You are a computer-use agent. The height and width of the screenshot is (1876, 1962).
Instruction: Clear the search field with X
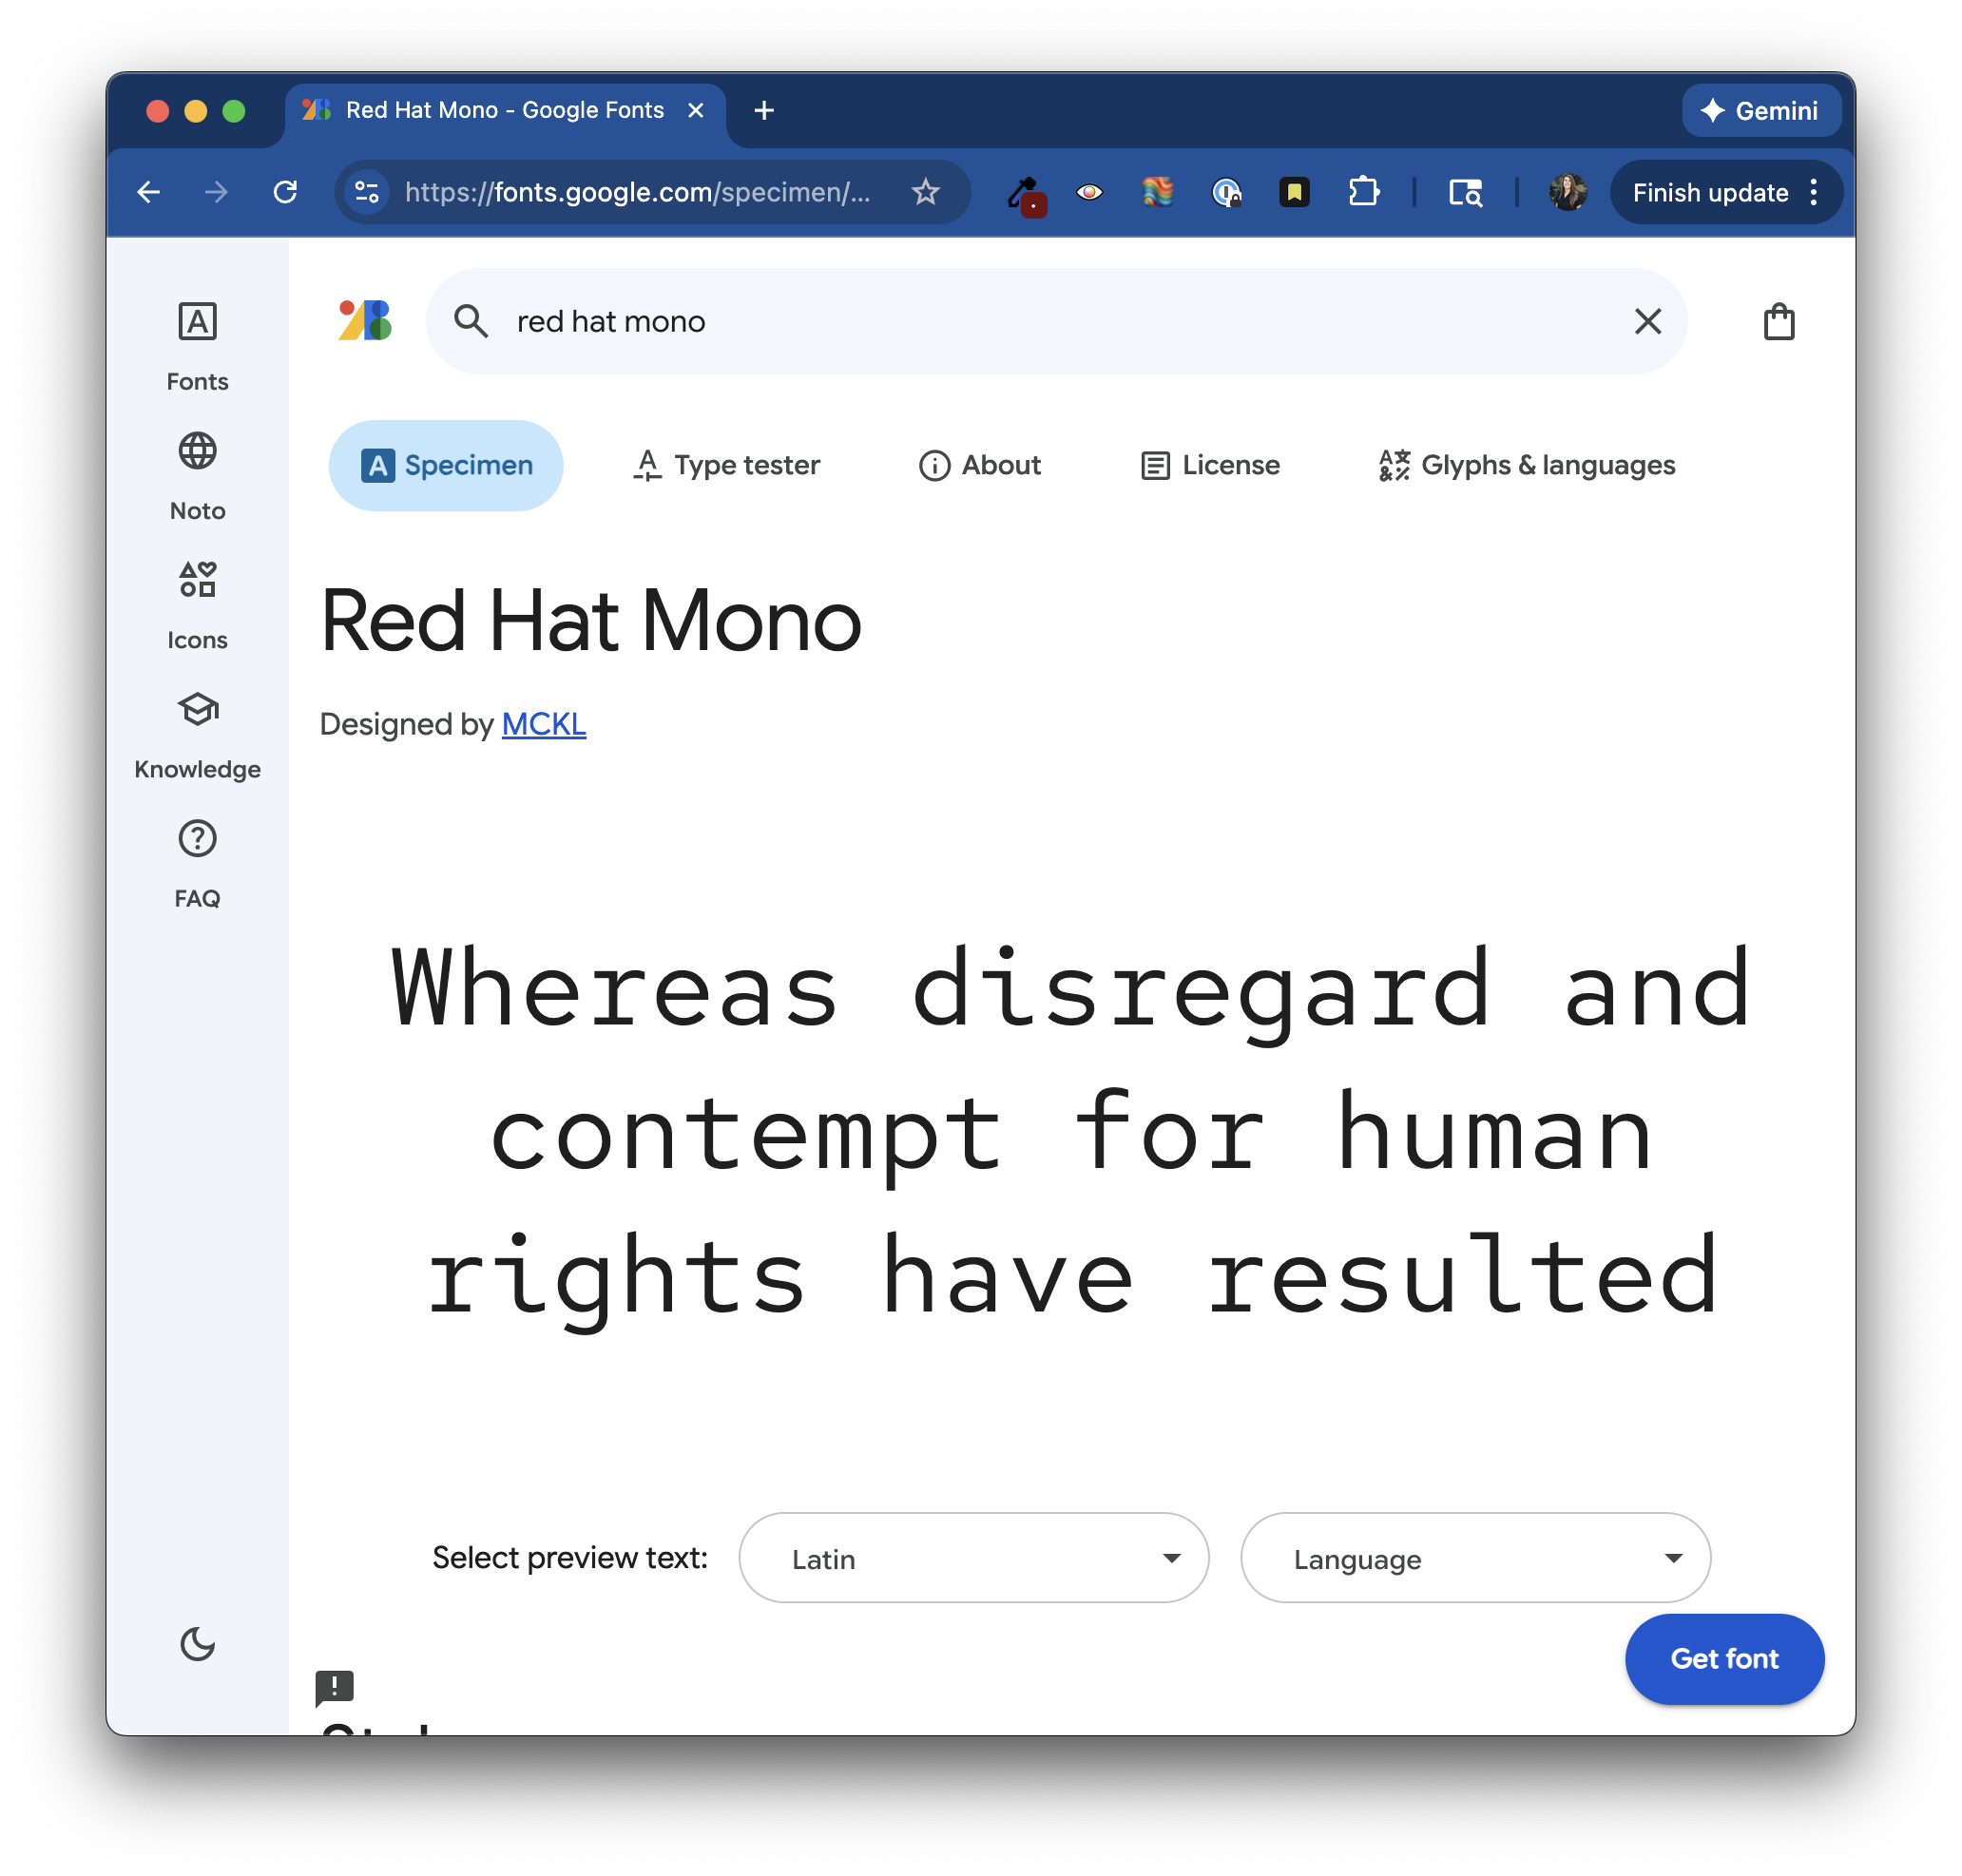tap(1647, 322)
